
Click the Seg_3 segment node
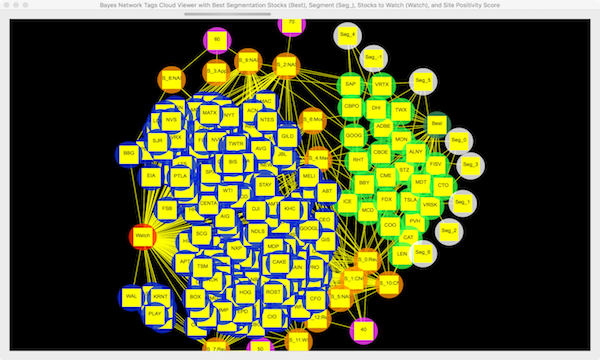tap(470, 165)
